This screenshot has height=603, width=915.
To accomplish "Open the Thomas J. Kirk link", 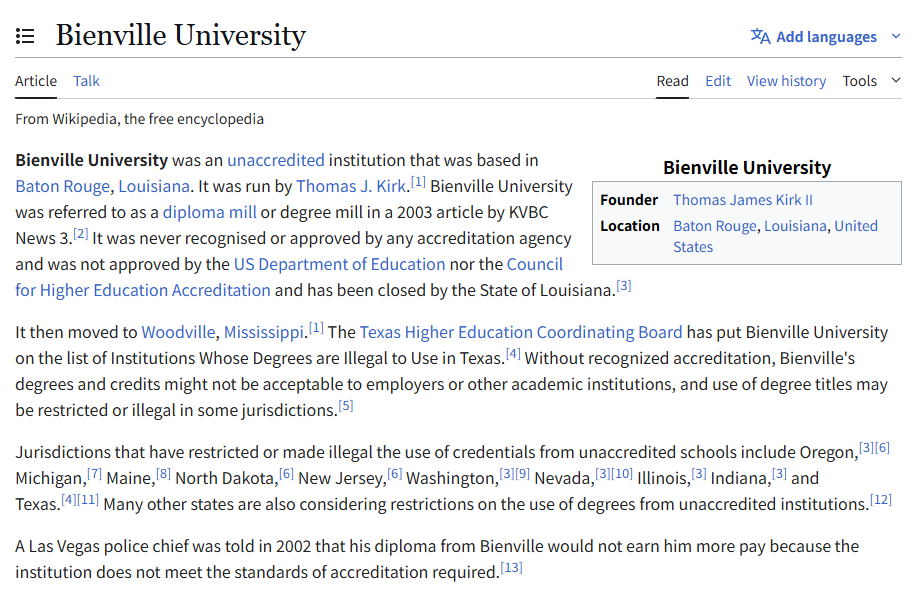I will [351, 186].
